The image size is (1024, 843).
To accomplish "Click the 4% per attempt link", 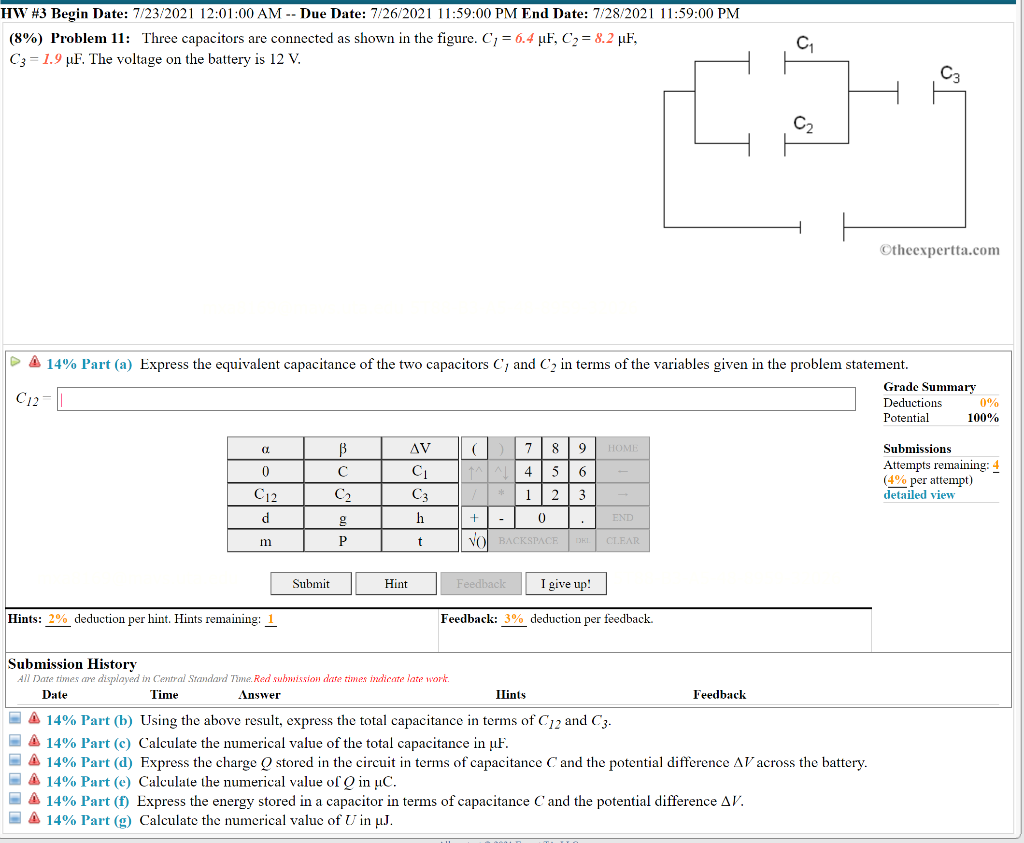I will (x=897, y=480).
